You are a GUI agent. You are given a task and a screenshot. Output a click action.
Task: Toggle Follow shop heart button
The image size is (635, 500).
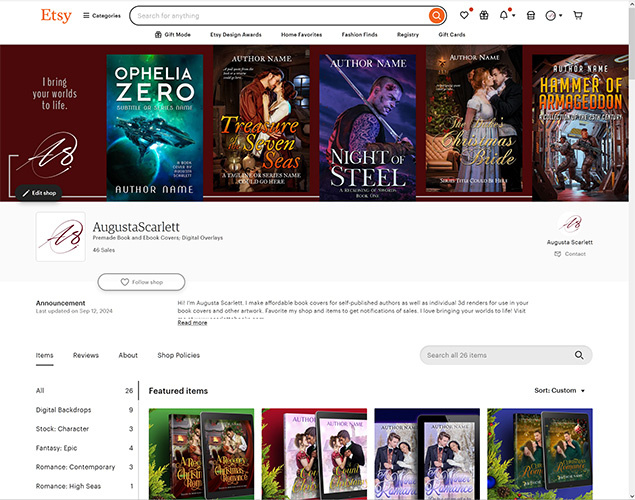click(141, 282)
